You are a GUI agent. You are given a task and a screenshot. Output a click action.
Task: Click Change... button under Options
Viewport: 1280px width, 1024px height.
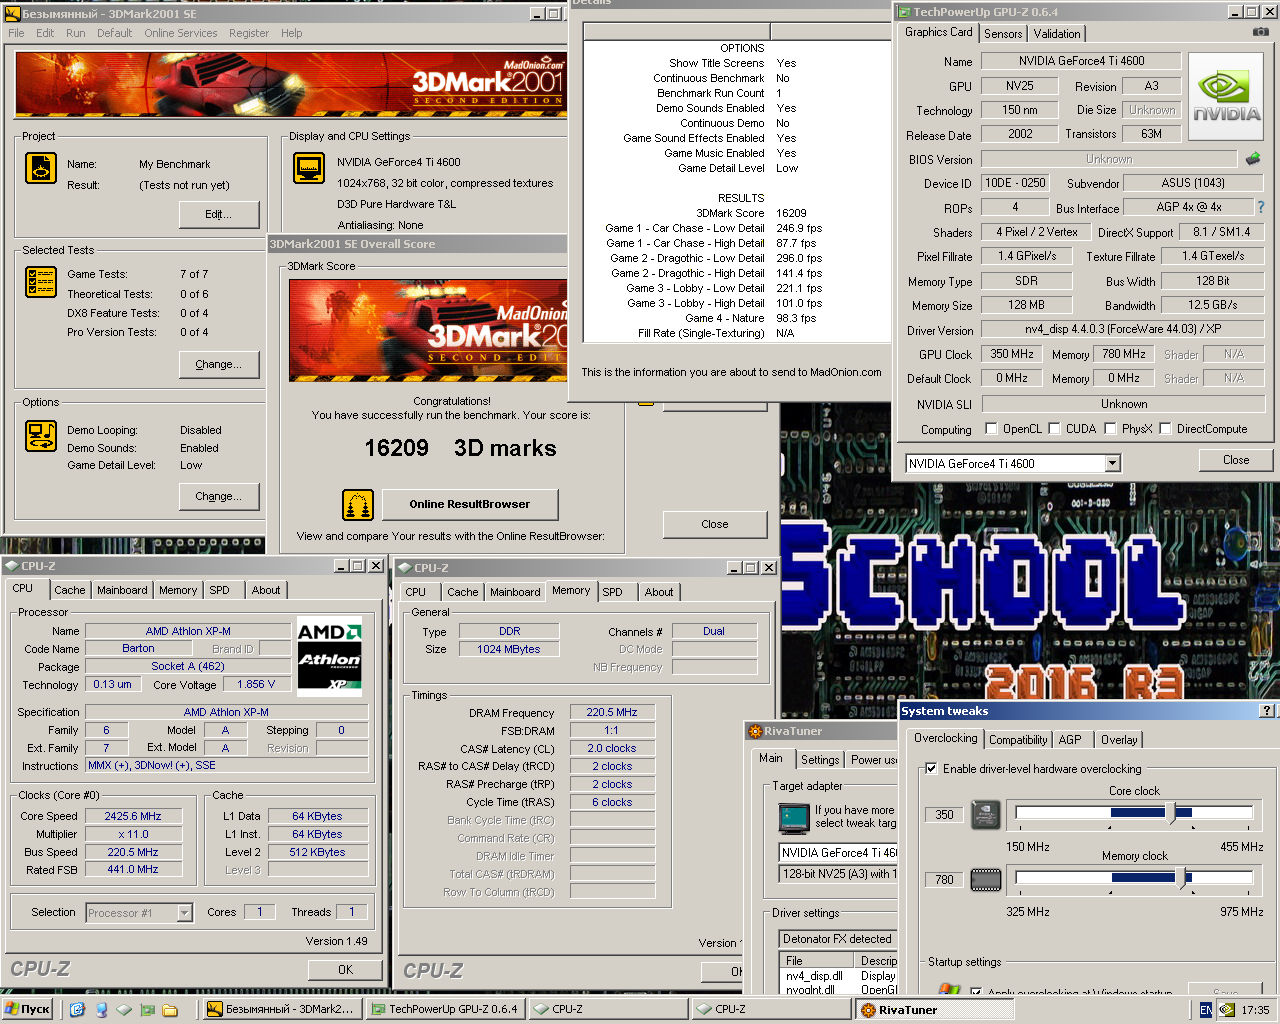tap(218, 496)
